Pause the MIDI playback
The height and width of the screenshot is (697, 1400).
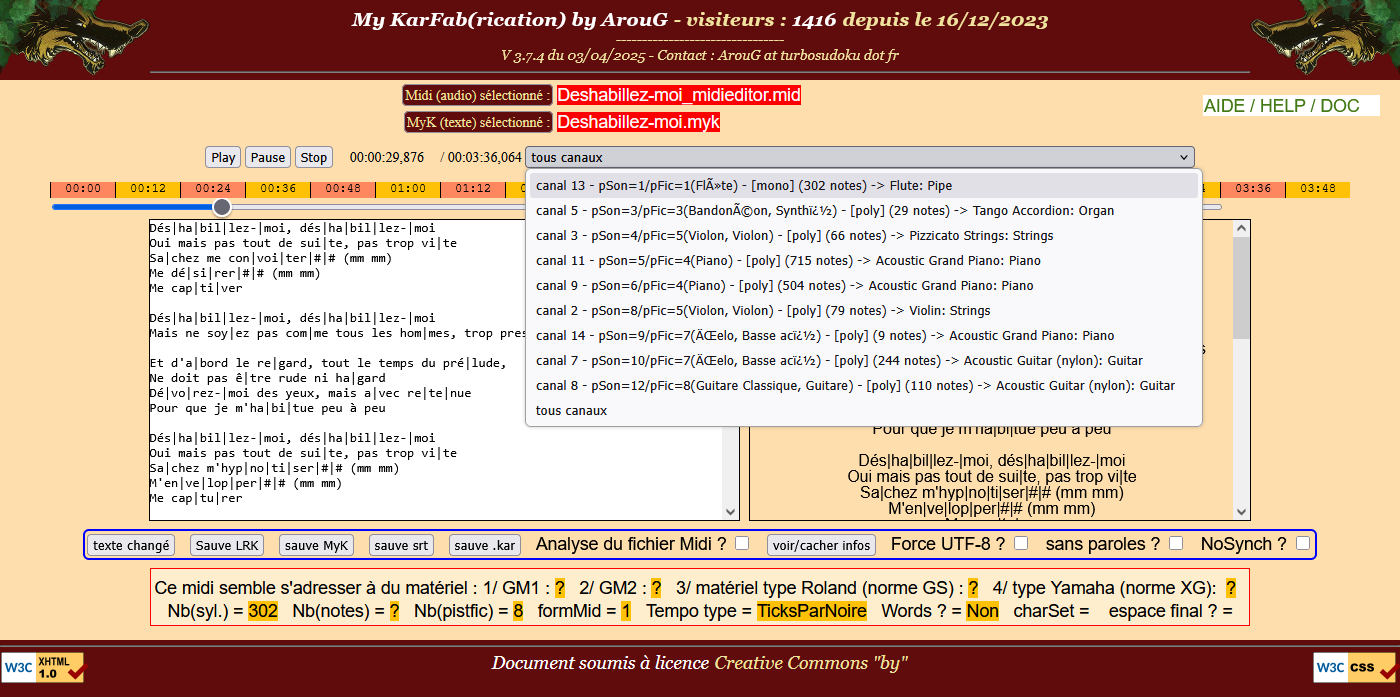coord(268,157)
